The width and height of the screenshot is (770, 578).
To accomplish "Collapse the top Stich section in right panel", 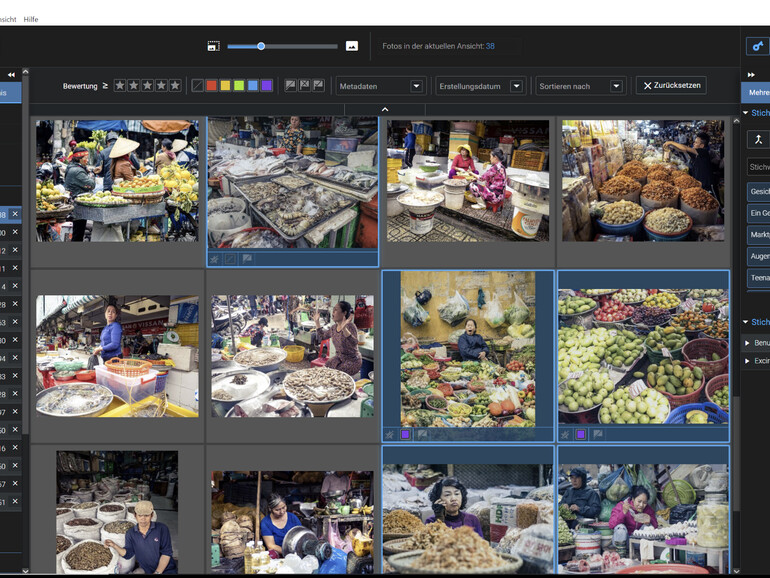I will tap(745, 112).
